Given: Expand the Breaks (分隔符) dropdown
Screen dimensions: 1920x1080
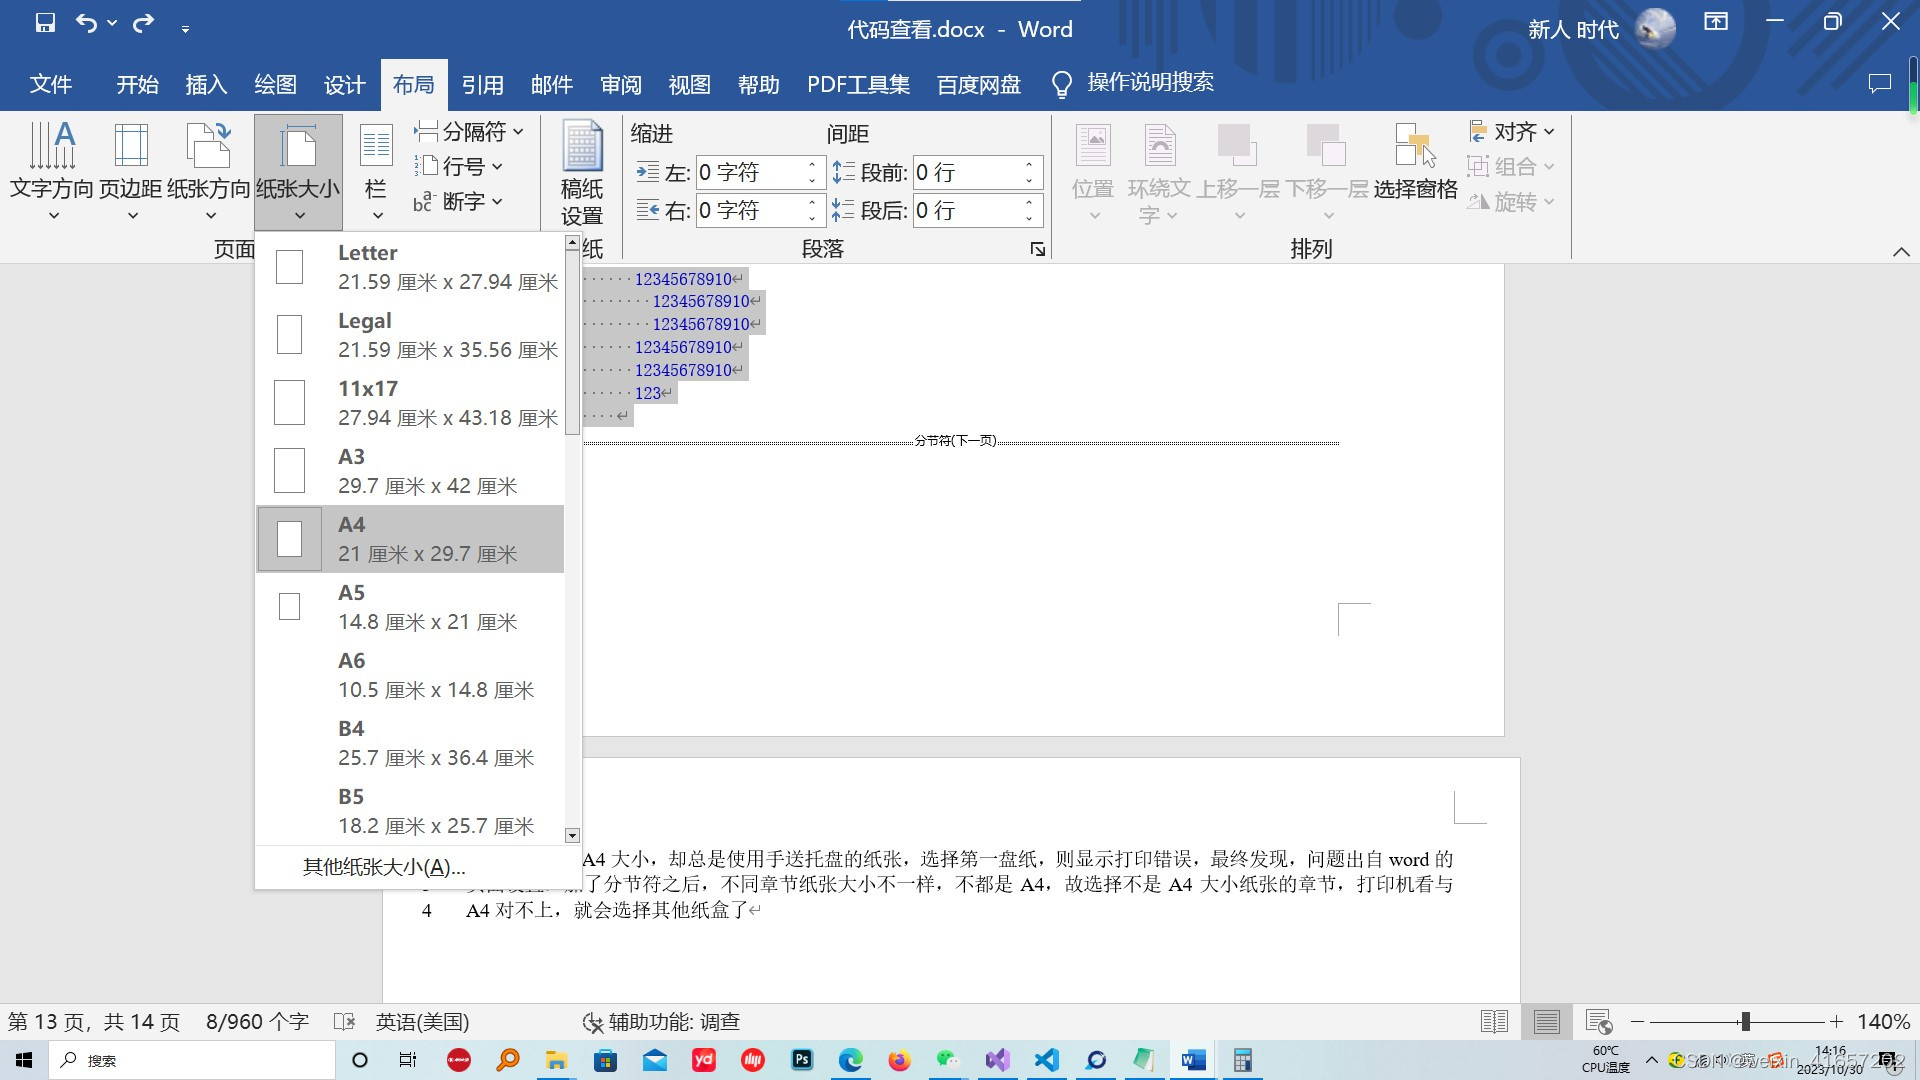Looking at the screenshot, I should coord(469,132).
